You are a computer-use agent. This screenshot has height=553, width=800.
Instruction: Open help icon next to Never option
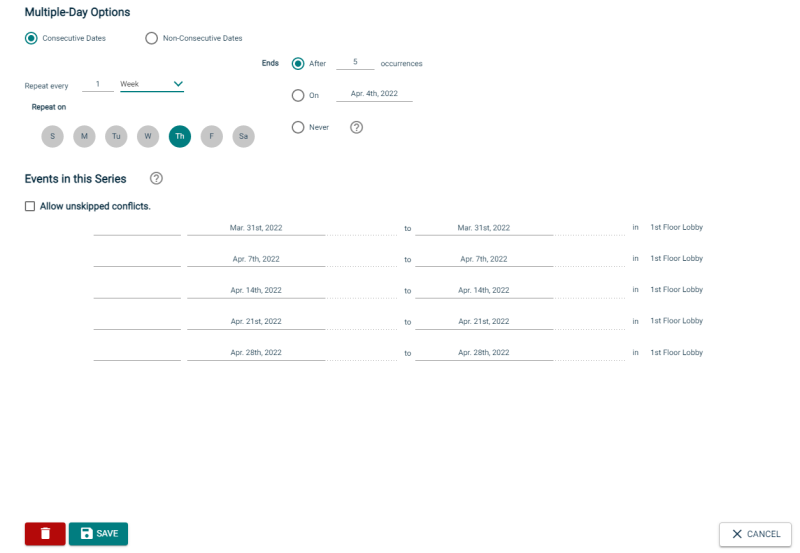[357, 128]
